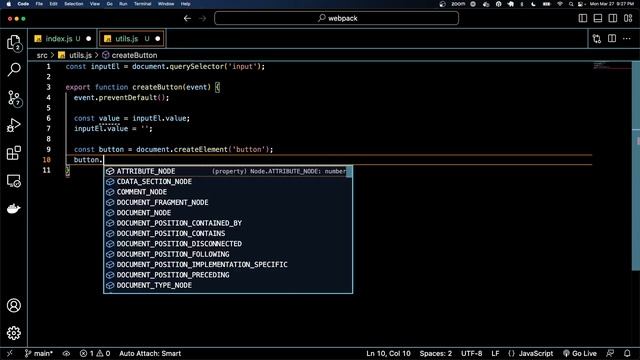640x360 pixels.
Task: Open the Search view in the activity bar
Action: click(x=14, y=70)
